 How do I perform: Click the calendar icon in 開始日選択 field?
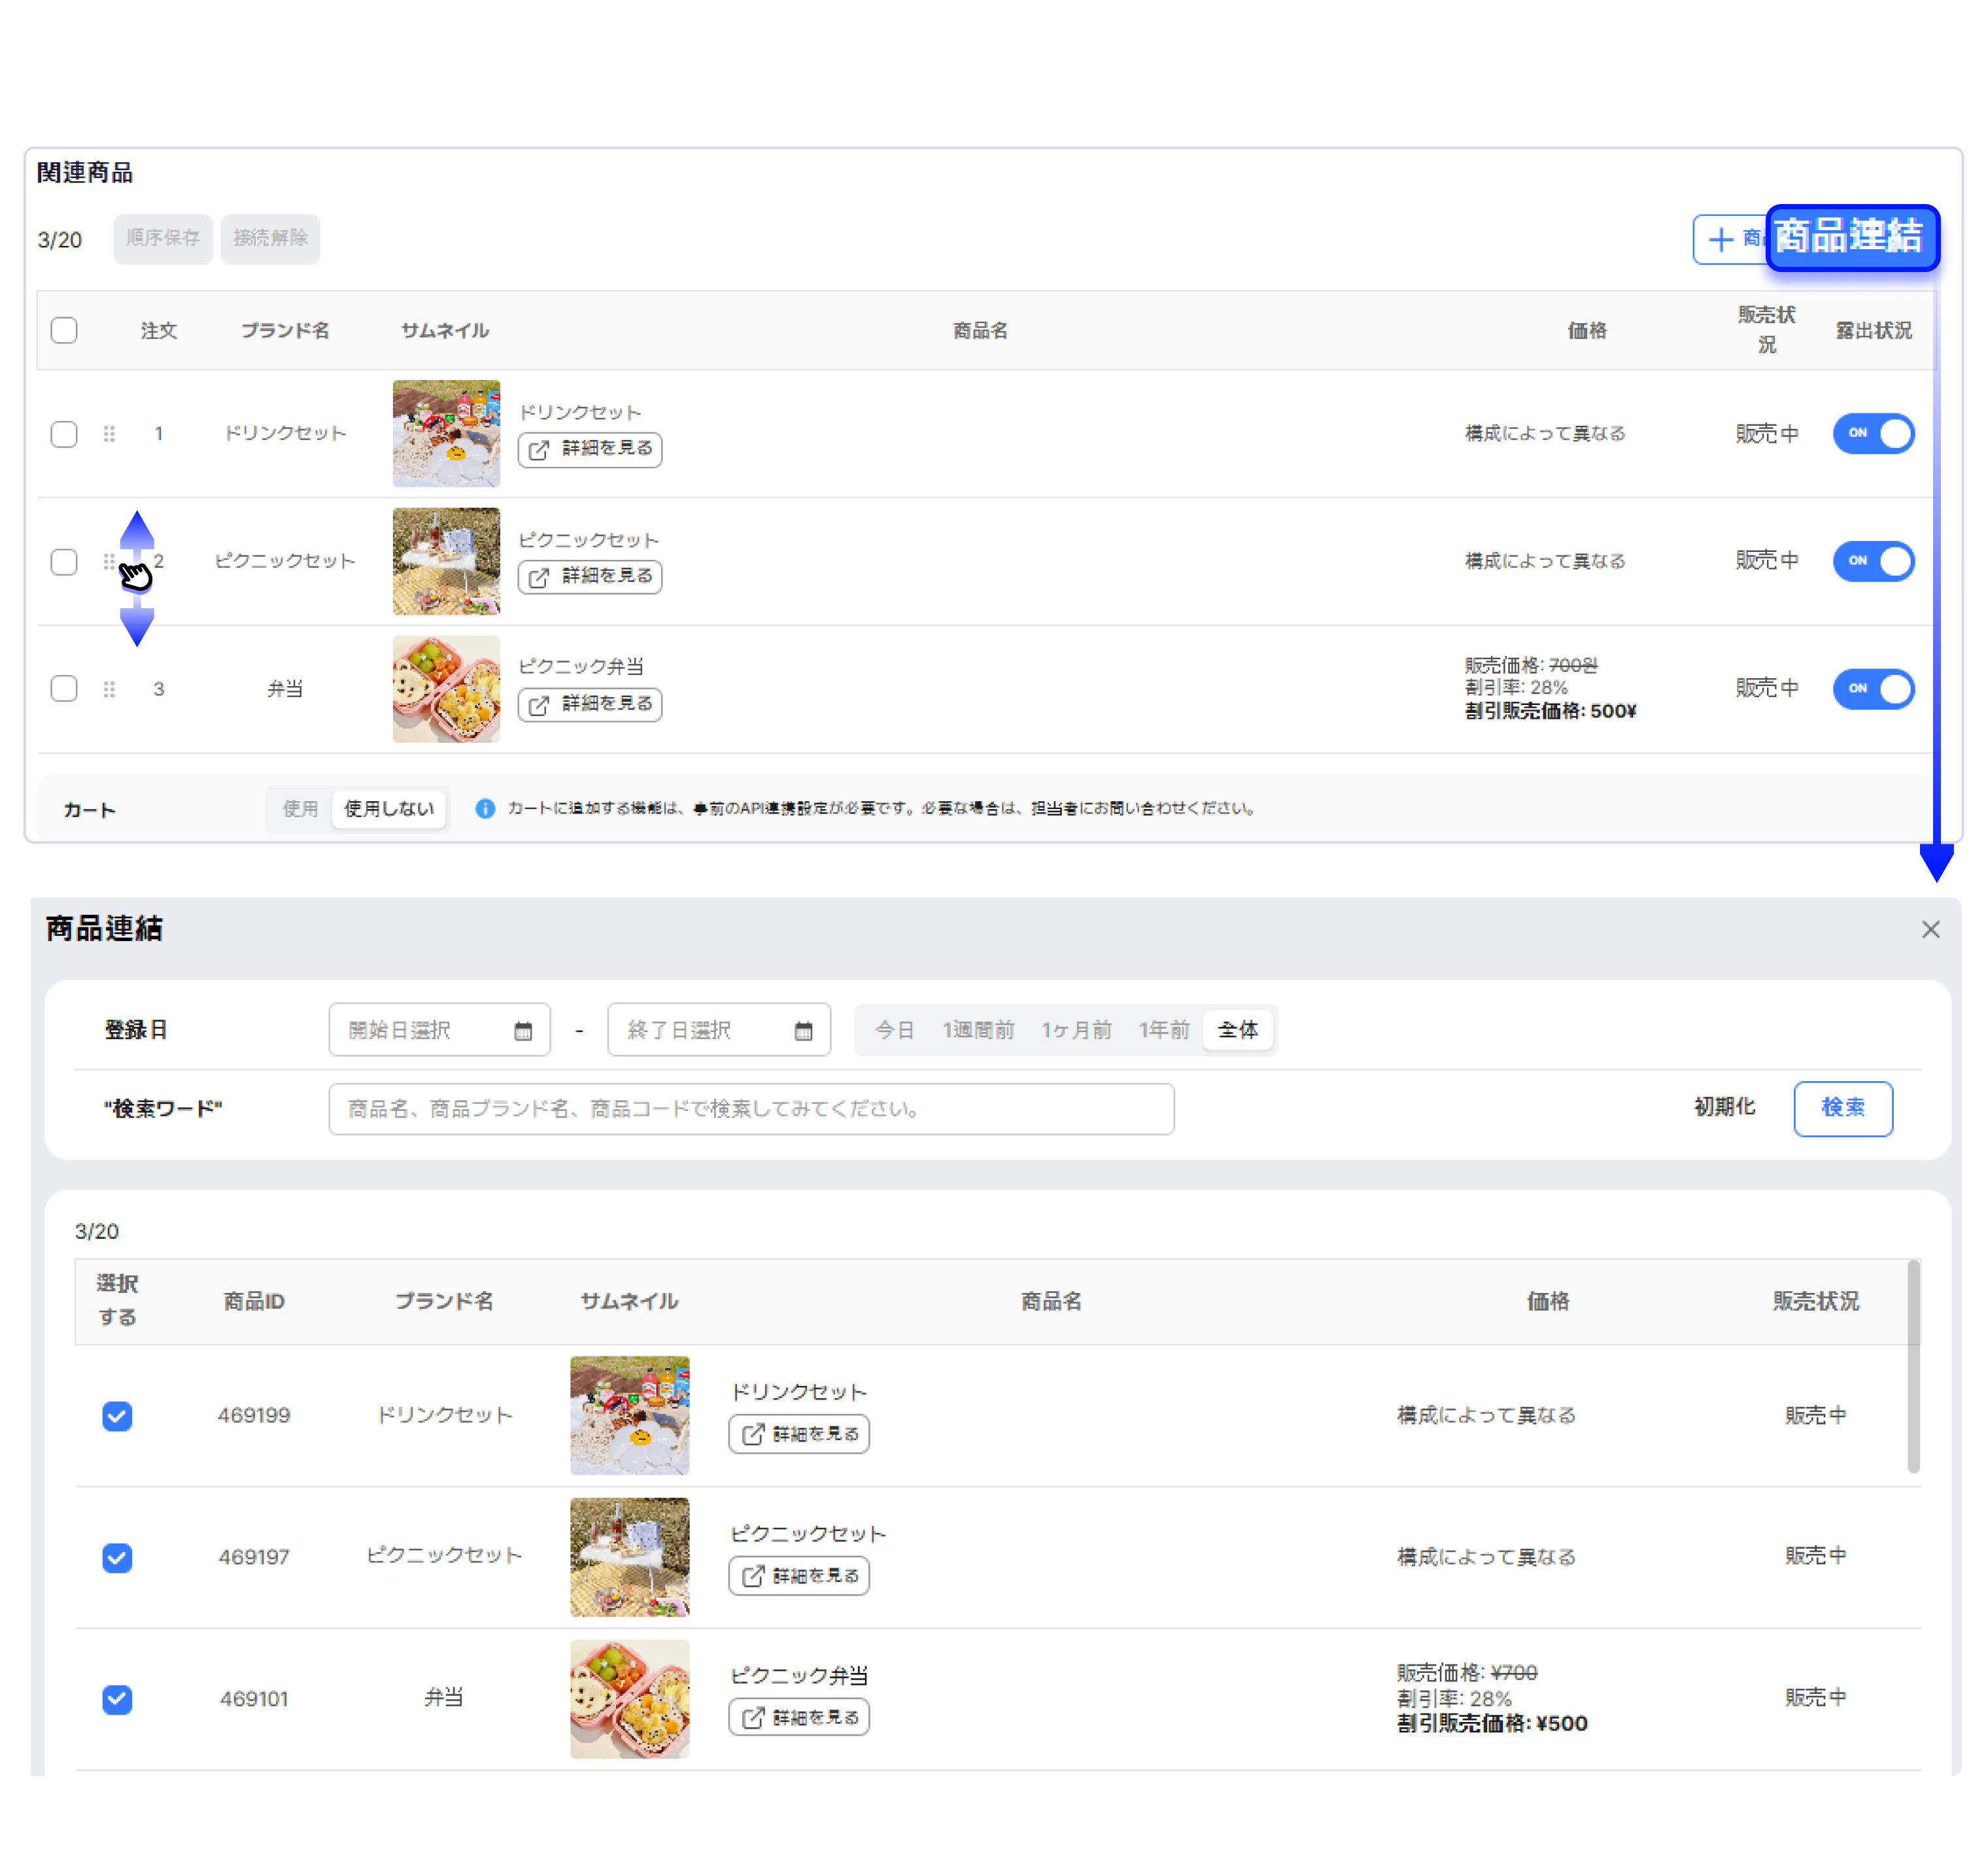tap(523, 1031)
